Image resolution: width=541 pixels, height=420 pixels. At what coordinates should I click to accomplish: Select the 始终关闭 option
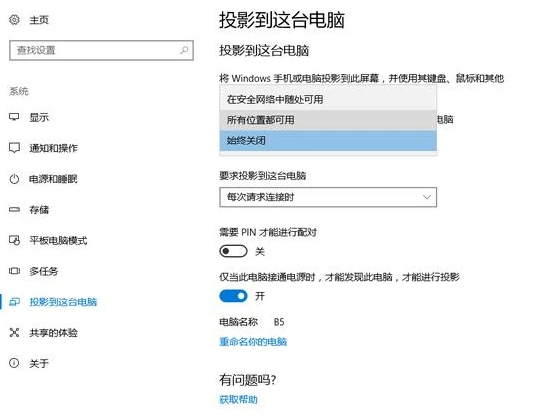tap(328, 140)
